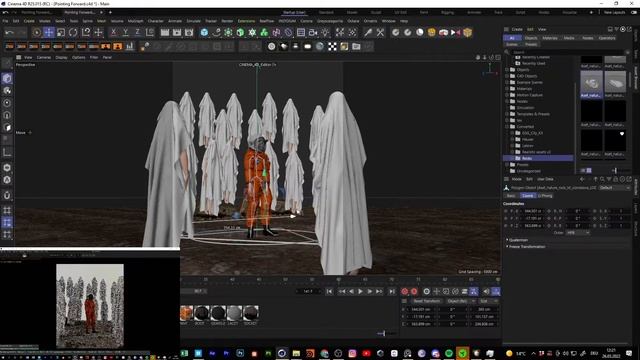Click the Camera object icon

click(x=313, y=32)
